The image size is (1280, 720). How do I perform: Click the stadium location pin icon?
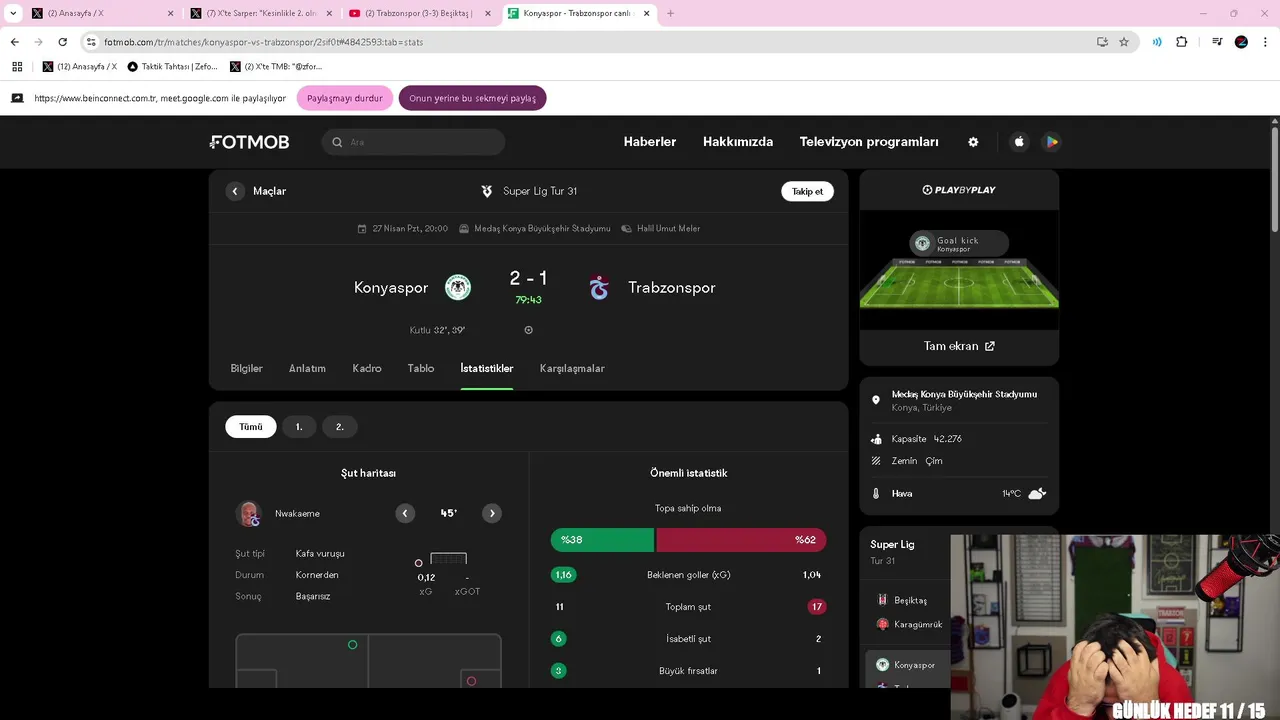876,400
